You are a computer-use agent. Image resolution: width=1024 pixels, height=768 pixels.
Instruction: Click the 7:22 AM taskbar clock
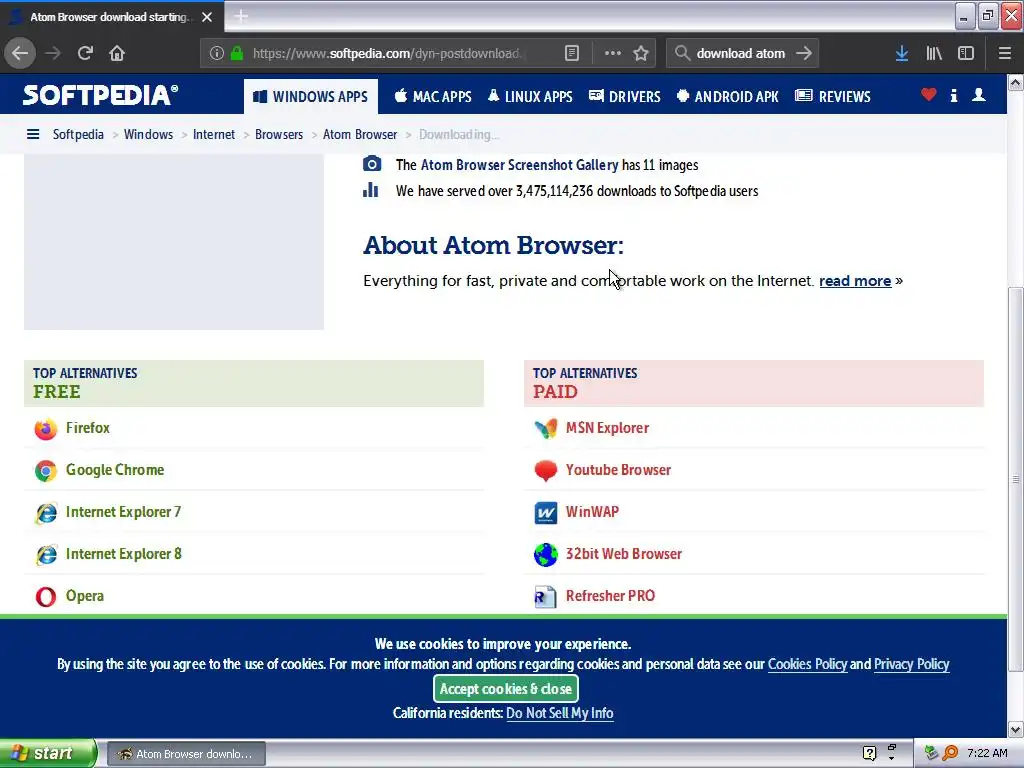coord(987,753)
